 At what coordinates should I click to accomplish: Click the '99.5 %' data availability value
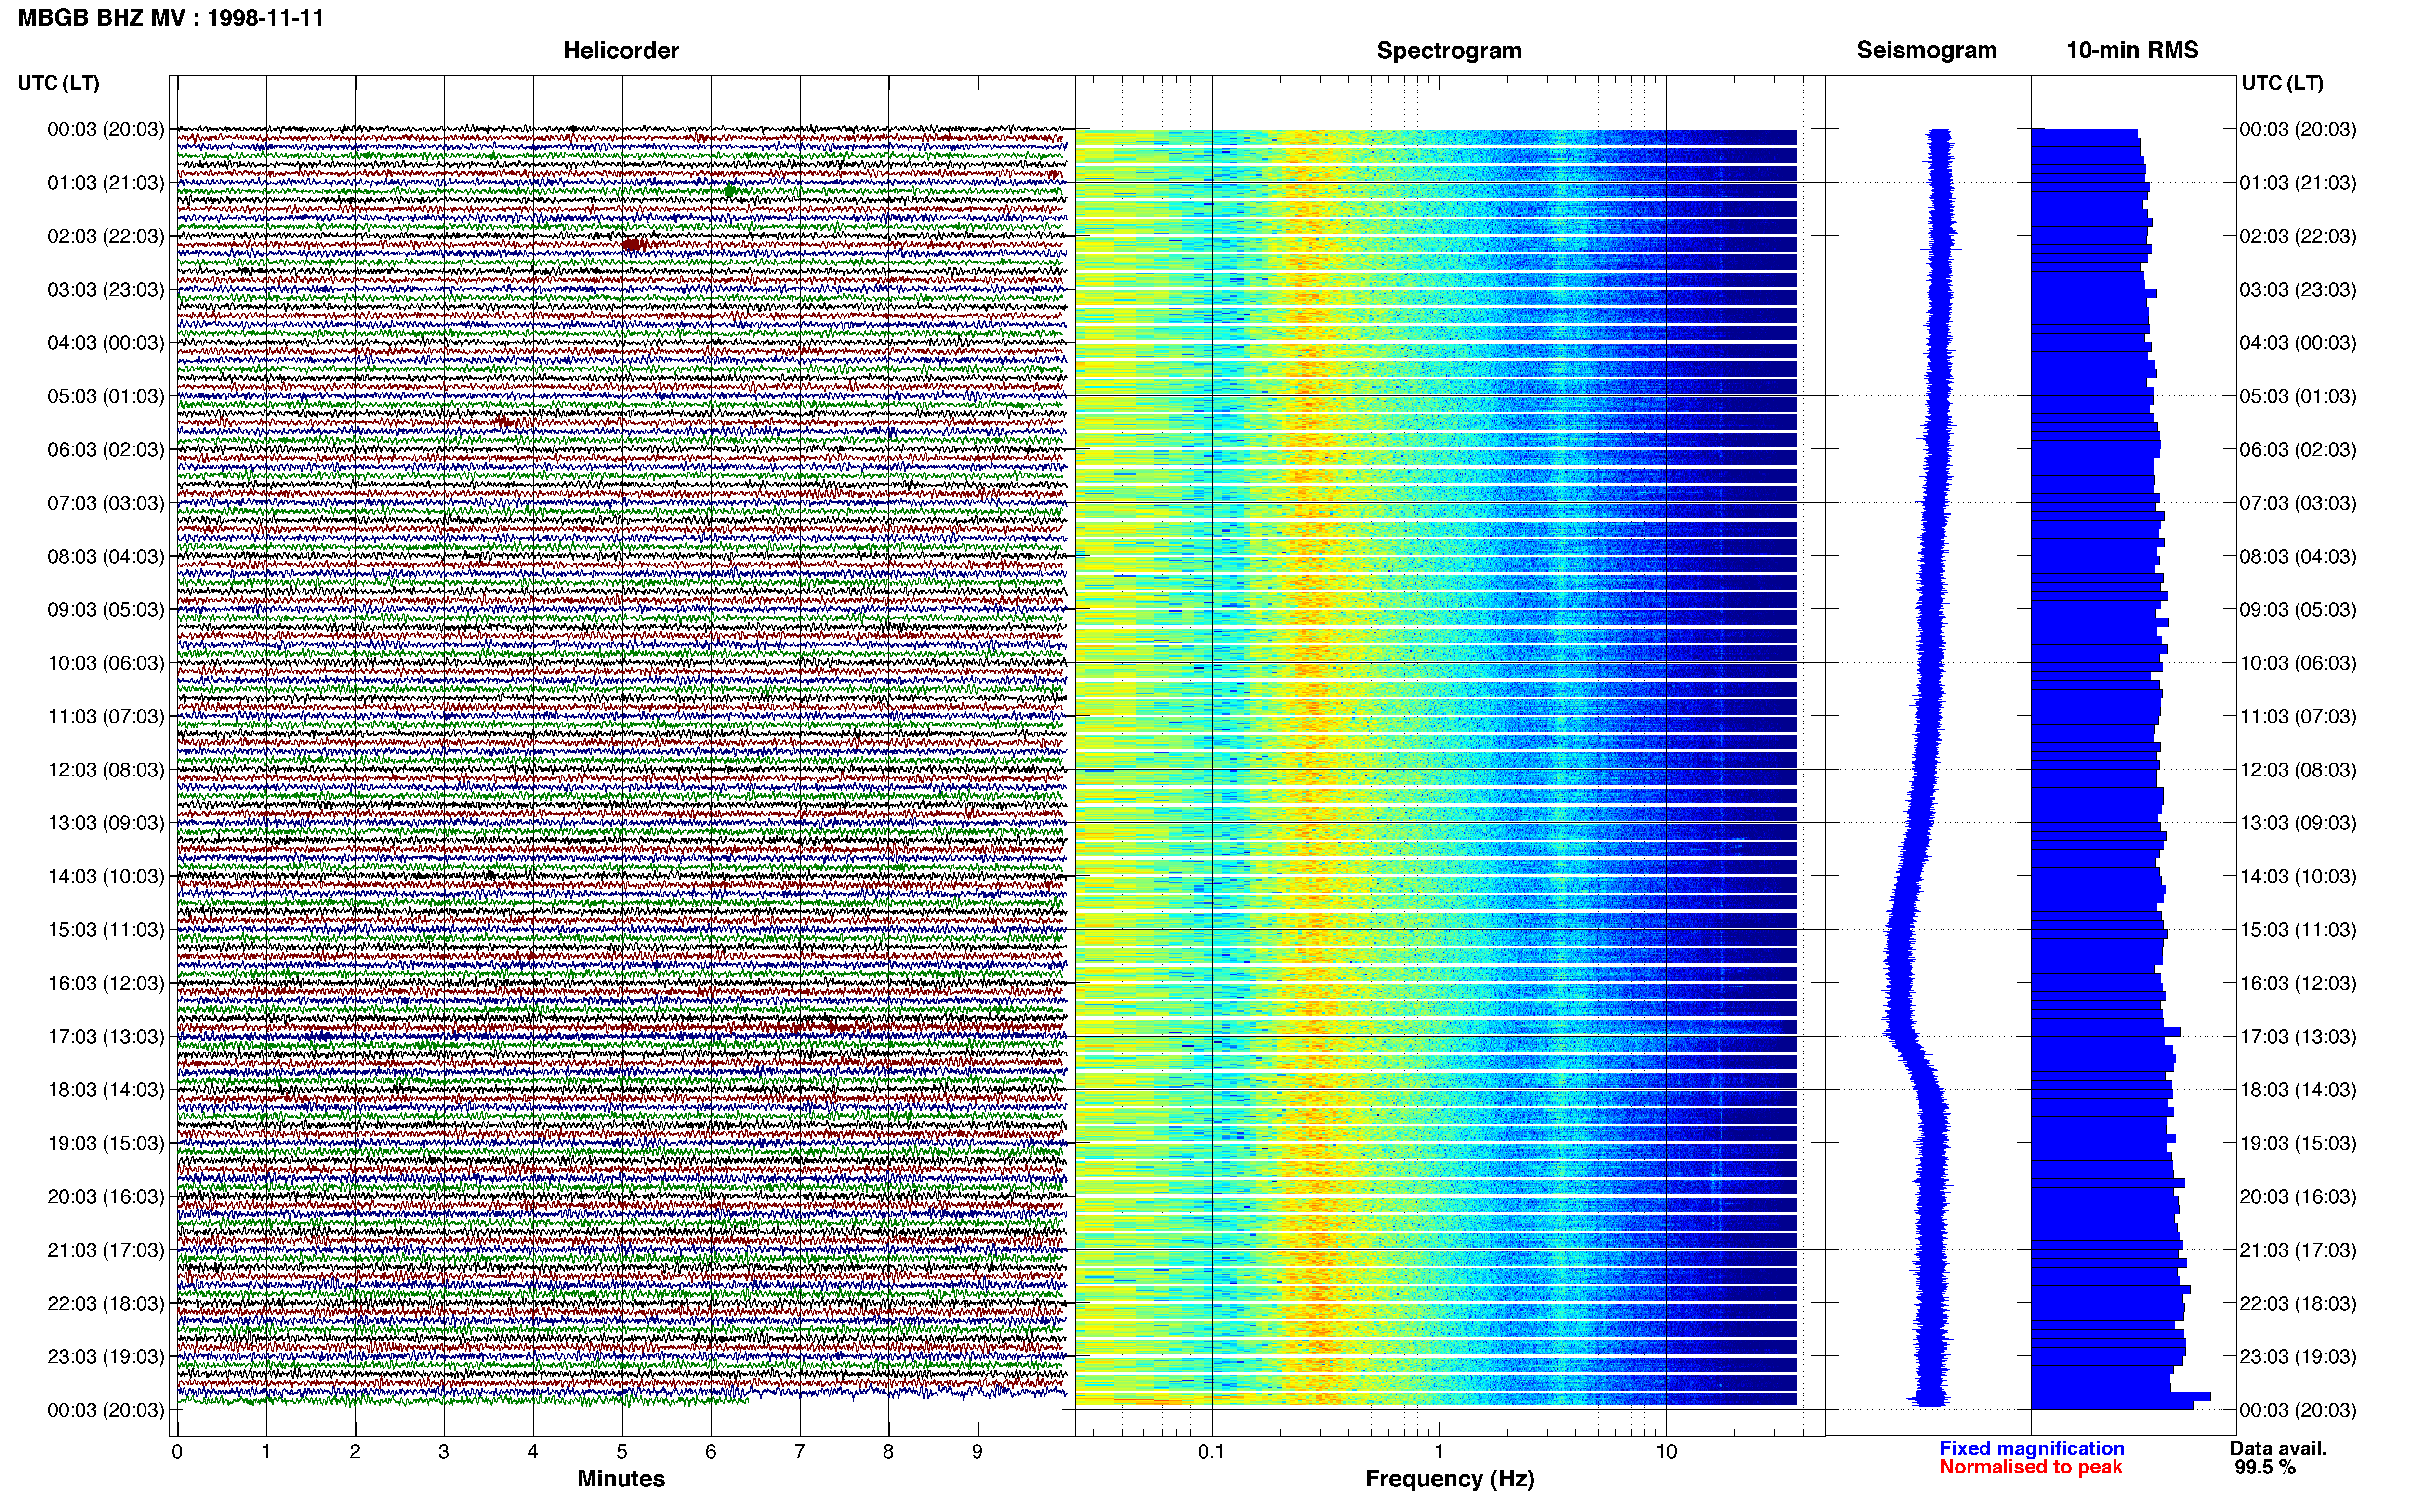click(2265, 1468)
